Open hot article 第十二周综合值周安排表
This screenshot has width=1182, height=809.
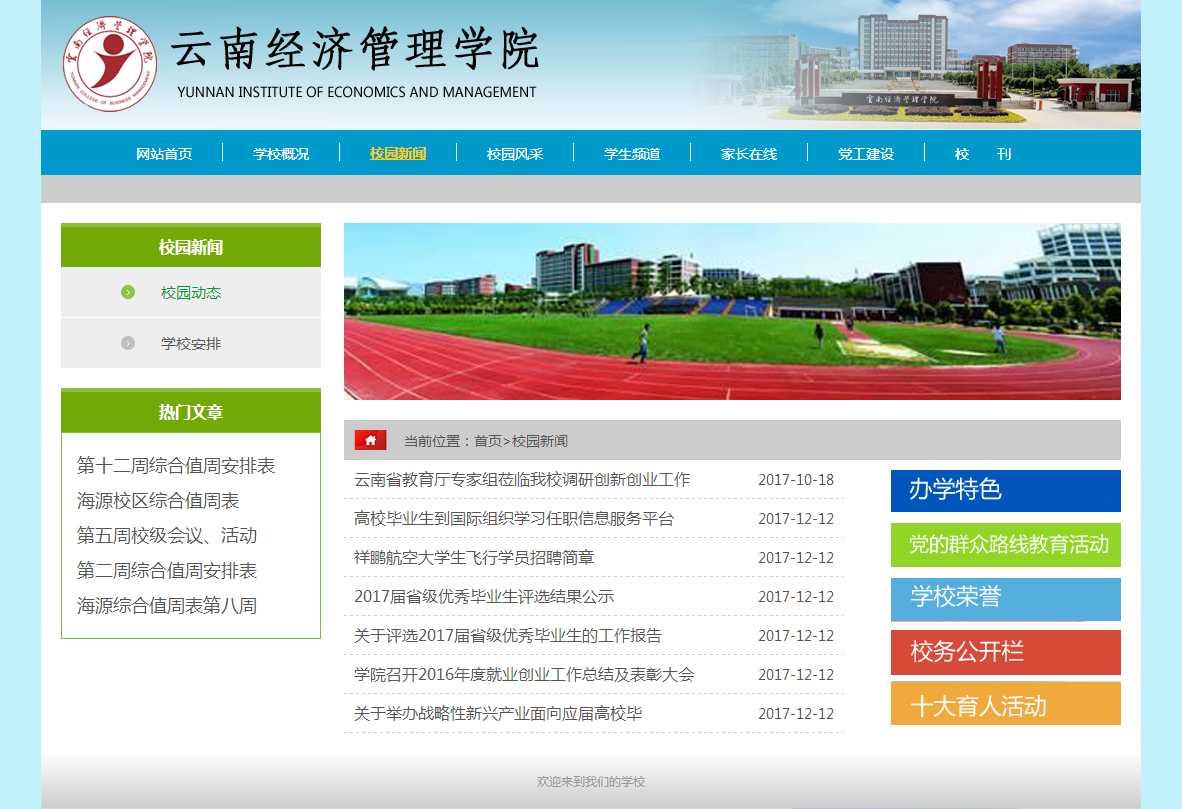pyautogui.click(x=176, y=466)
